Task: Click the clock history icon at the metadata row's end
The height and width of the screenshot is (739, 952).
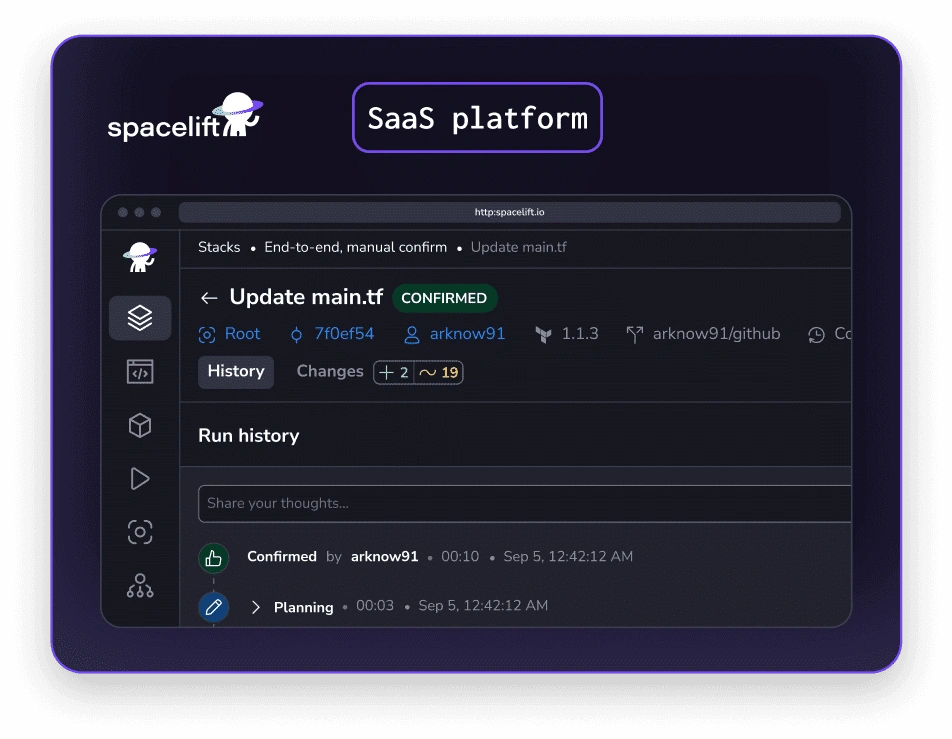Action: (x=816, y=335)
